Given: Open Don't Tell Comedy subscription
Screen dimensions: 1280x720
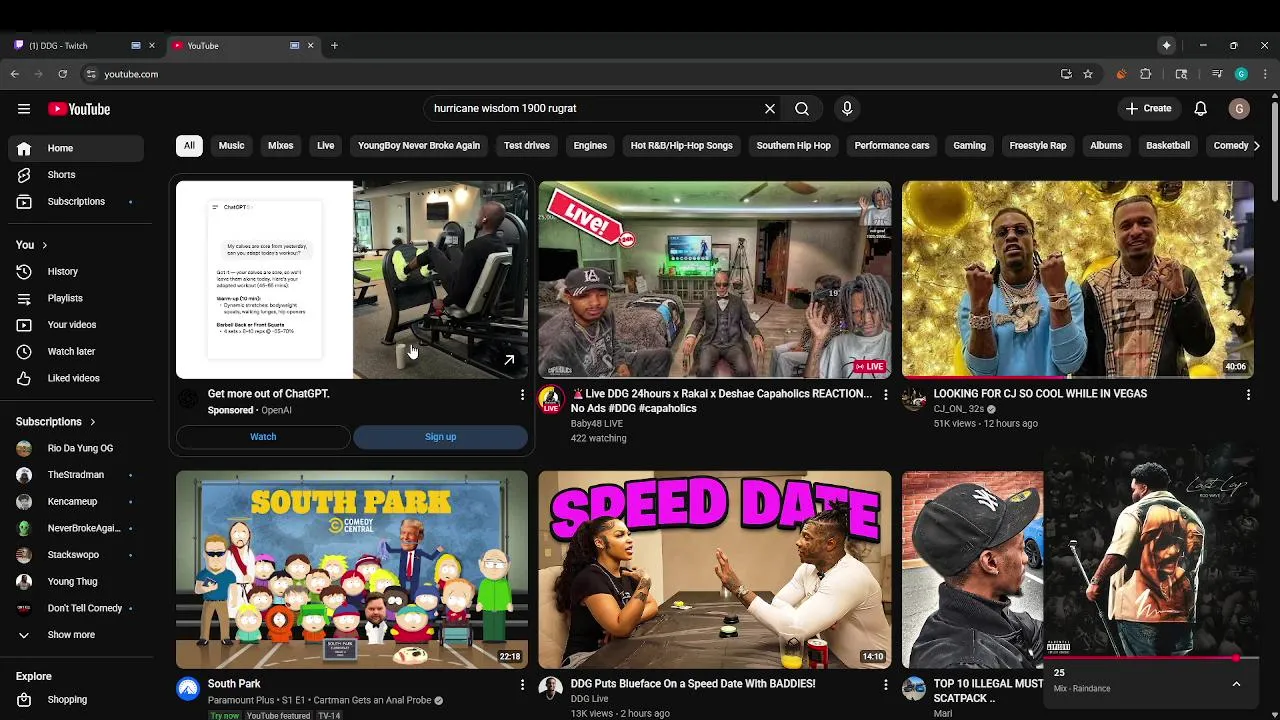Looking at the screenshot, I should tap(76, 608).
